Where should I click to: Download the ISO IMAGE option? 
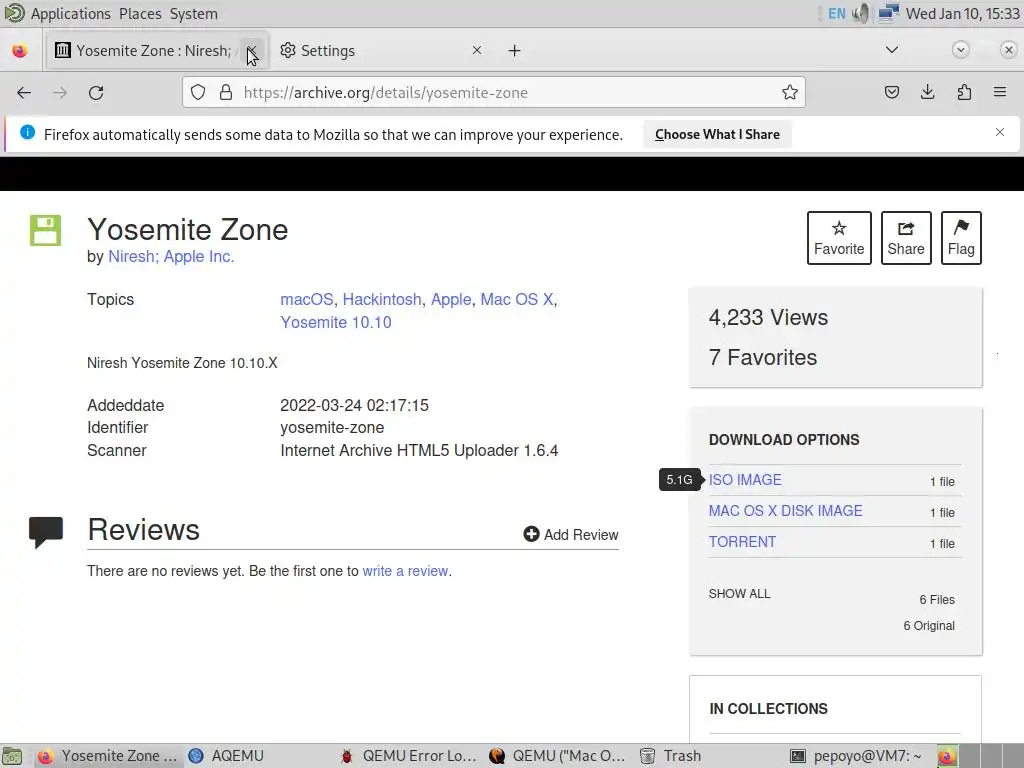click(x=744, y=480)
